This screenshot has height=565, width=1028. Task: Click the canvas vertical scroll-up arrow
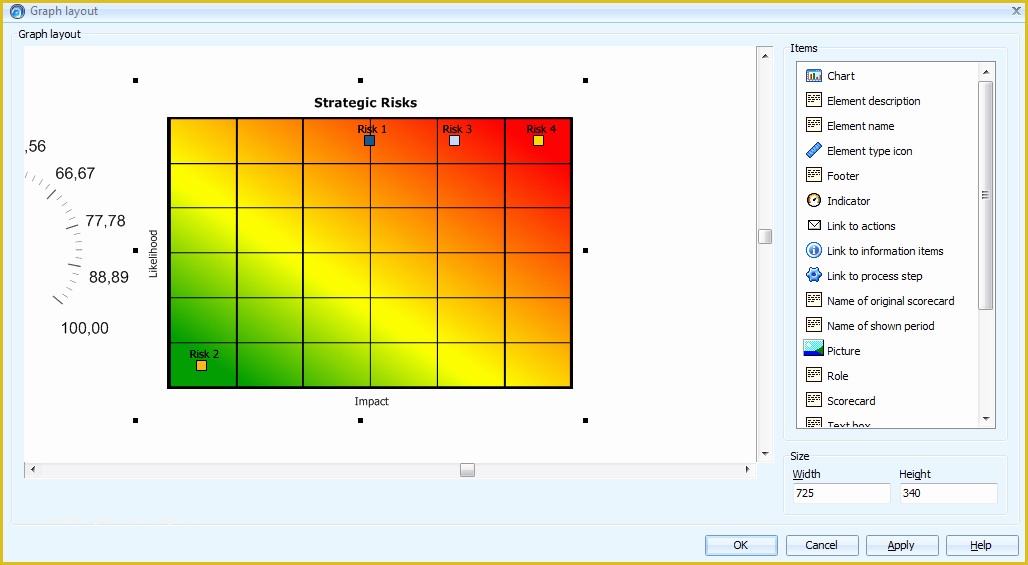764,56
